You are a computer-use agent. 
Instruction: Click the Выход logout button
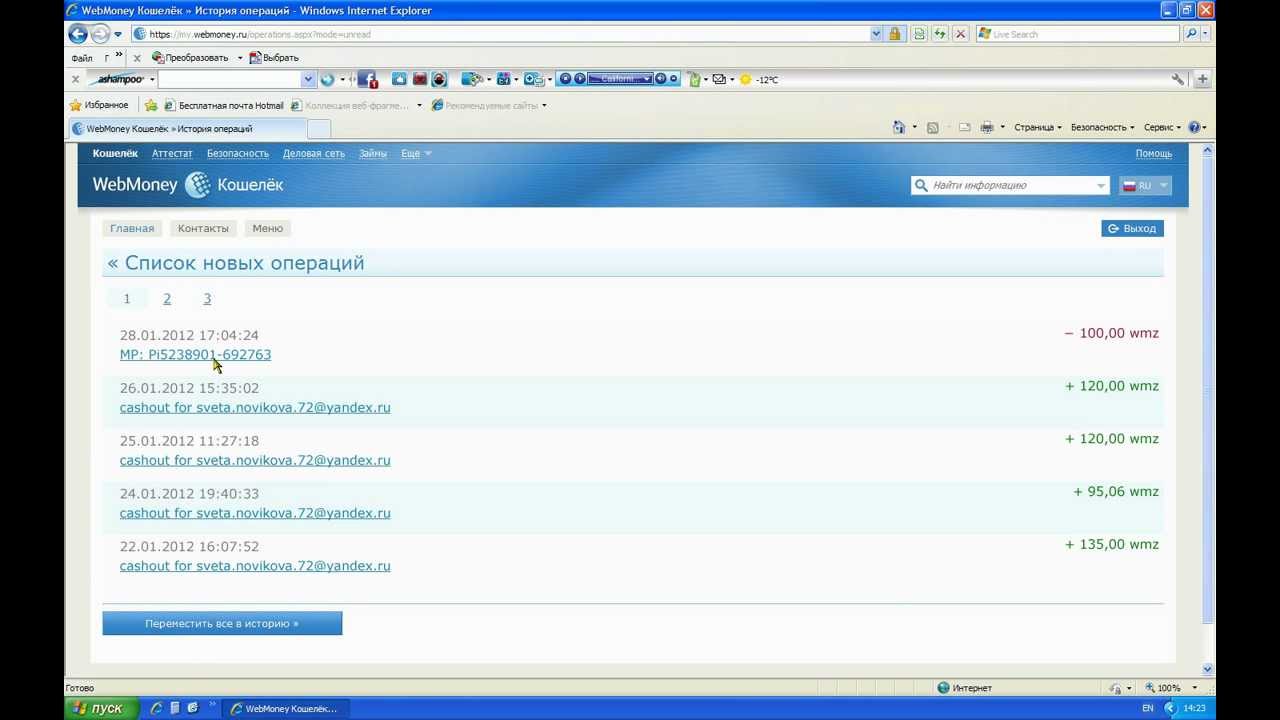point(1132,228)
